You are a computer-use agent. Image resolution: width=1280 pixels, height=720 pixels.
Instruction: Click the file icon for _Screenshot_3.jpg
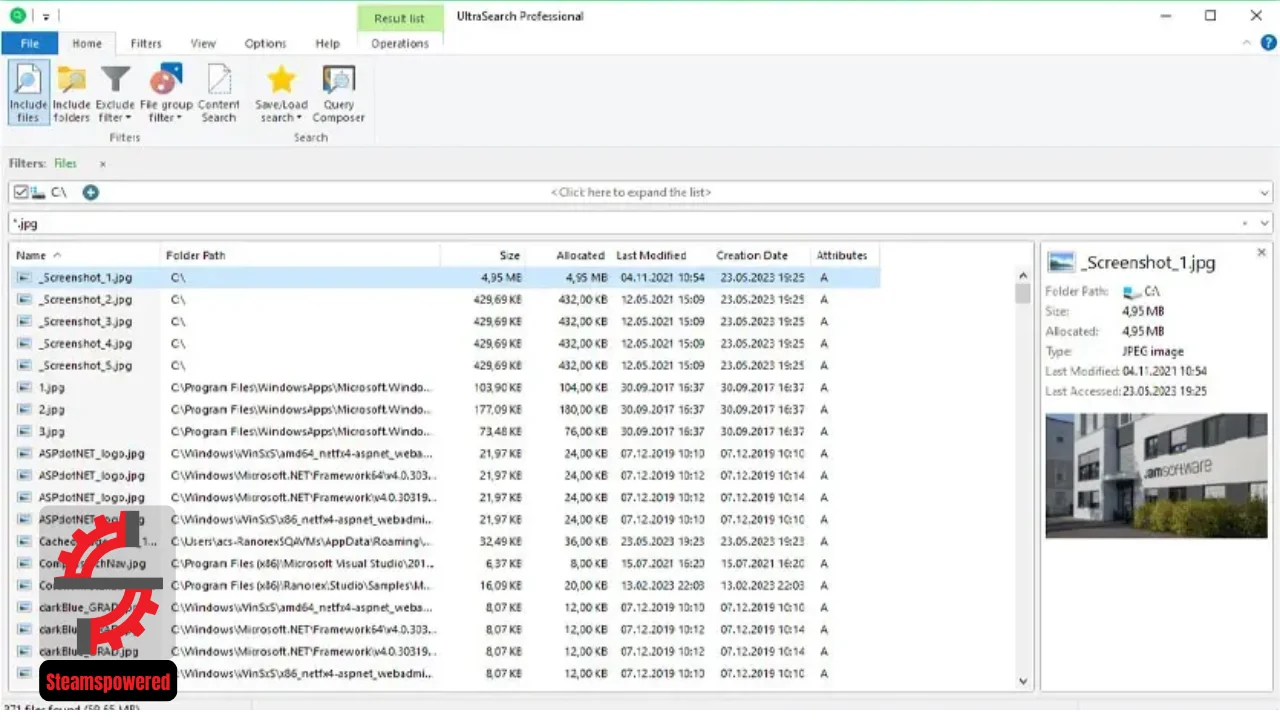[24, 322]
